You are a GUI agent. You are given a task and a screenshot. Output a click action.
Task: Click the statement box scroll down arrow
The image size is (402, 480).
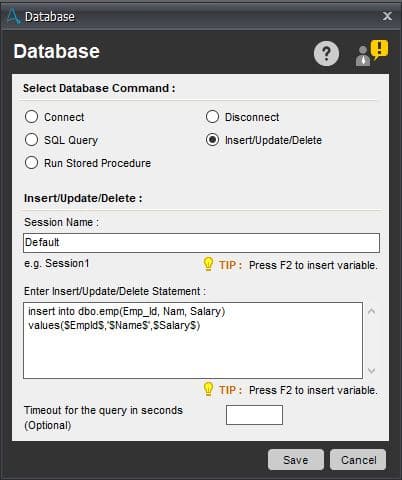pos(371,370)
